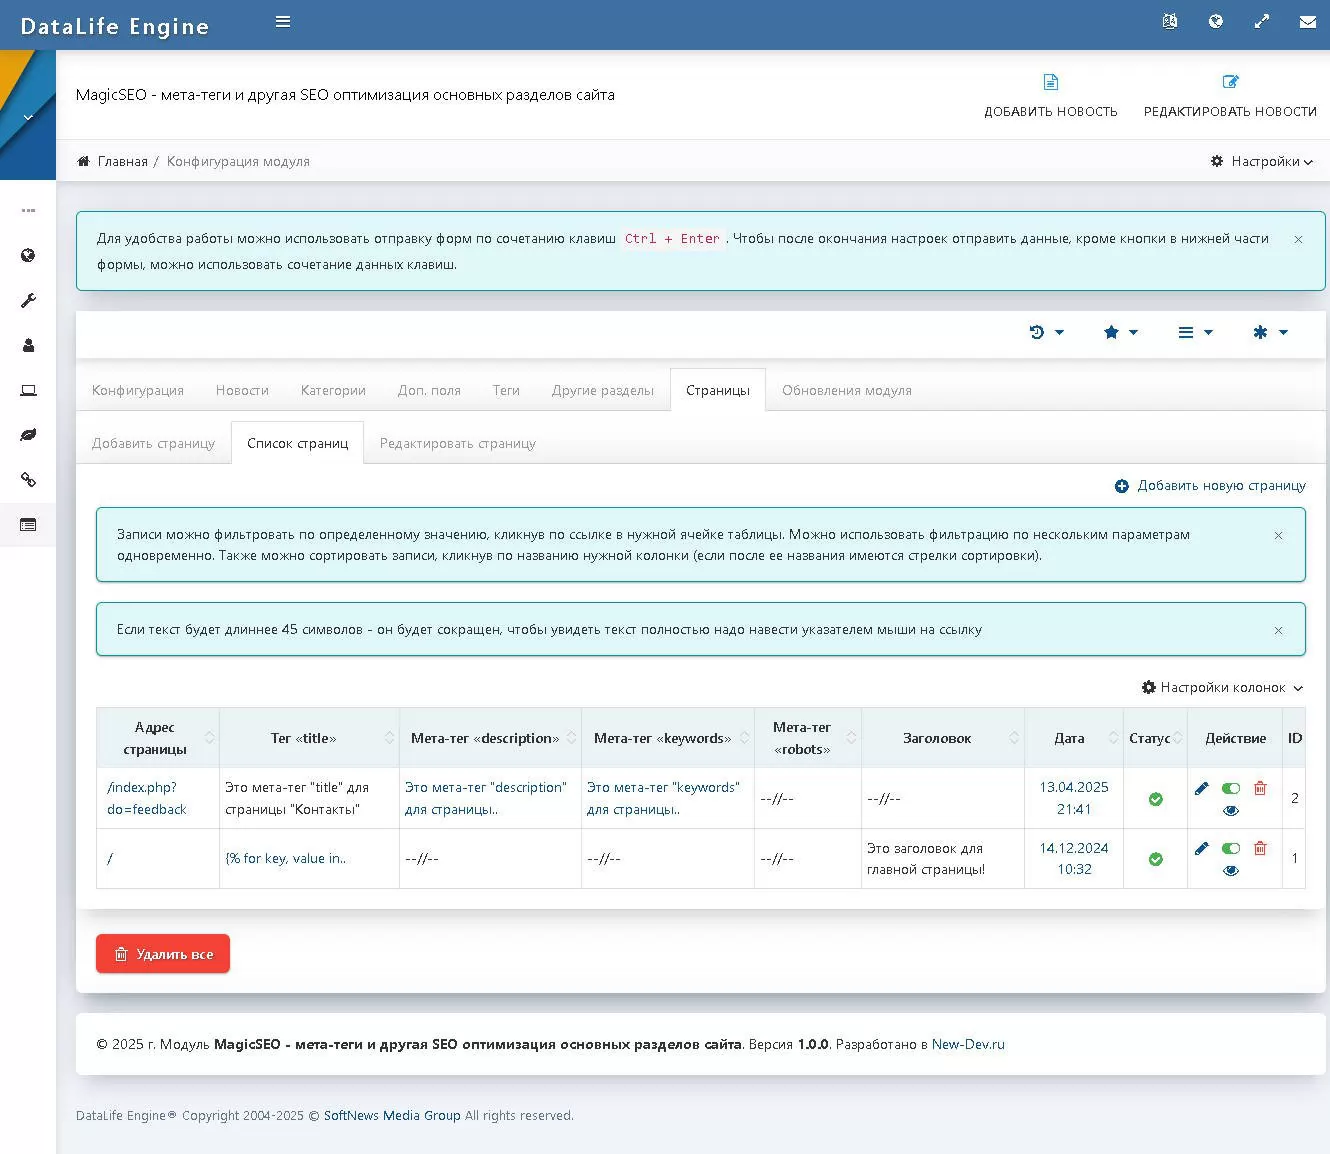Click the green status check for "/" page
Viewport: 1330px width, 1154px height.
click(x=1155, y=859)
